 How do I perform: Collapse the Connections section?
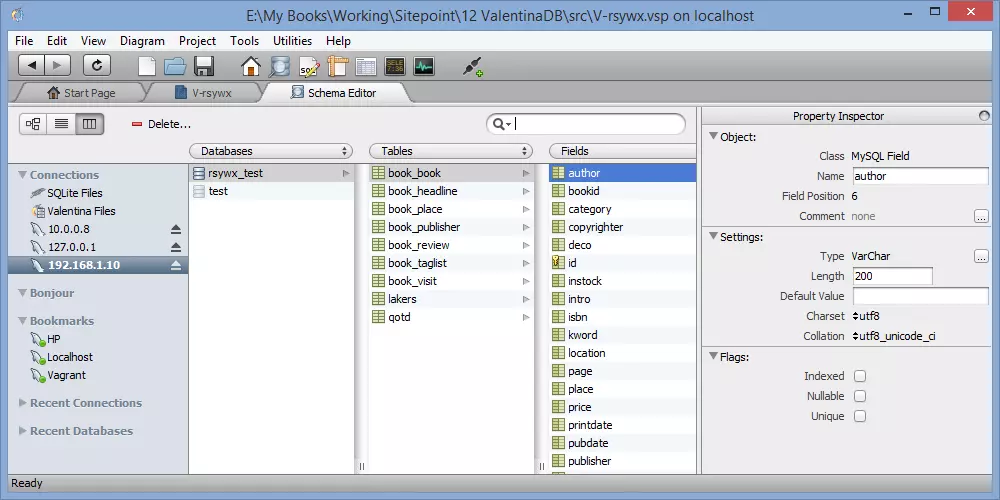point(22,175)
